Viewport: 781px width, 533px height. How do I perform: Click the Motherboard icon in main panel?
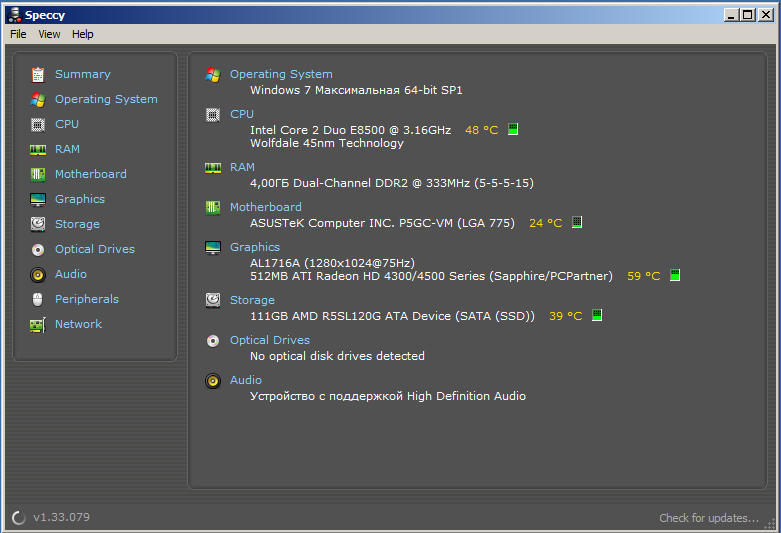tap(213, 207)
